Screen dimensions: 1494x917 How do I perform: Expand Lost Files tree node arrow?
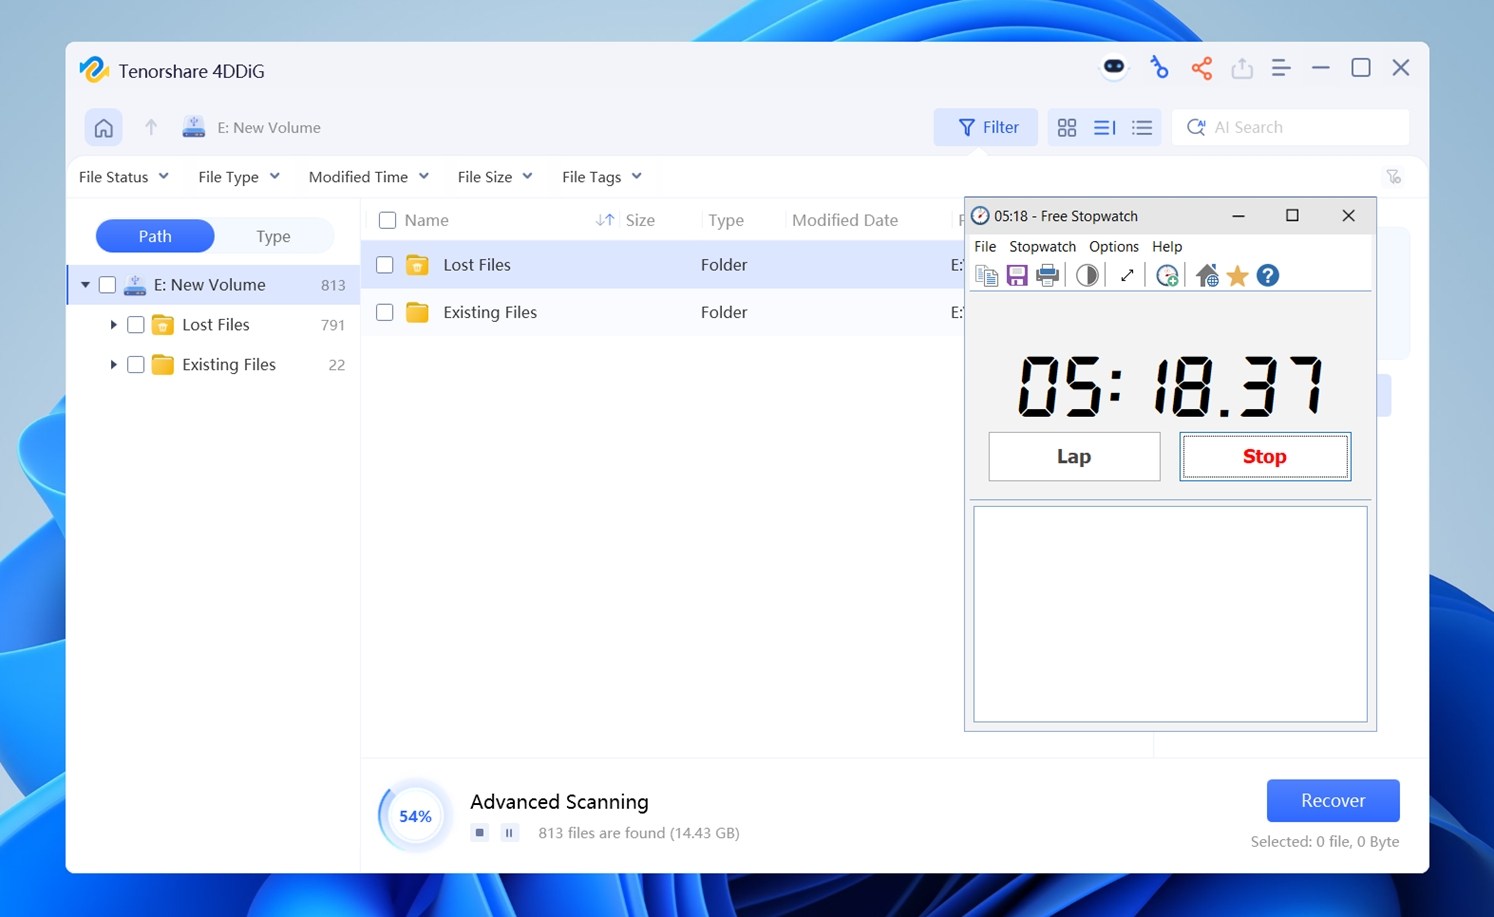coord(113,325)
